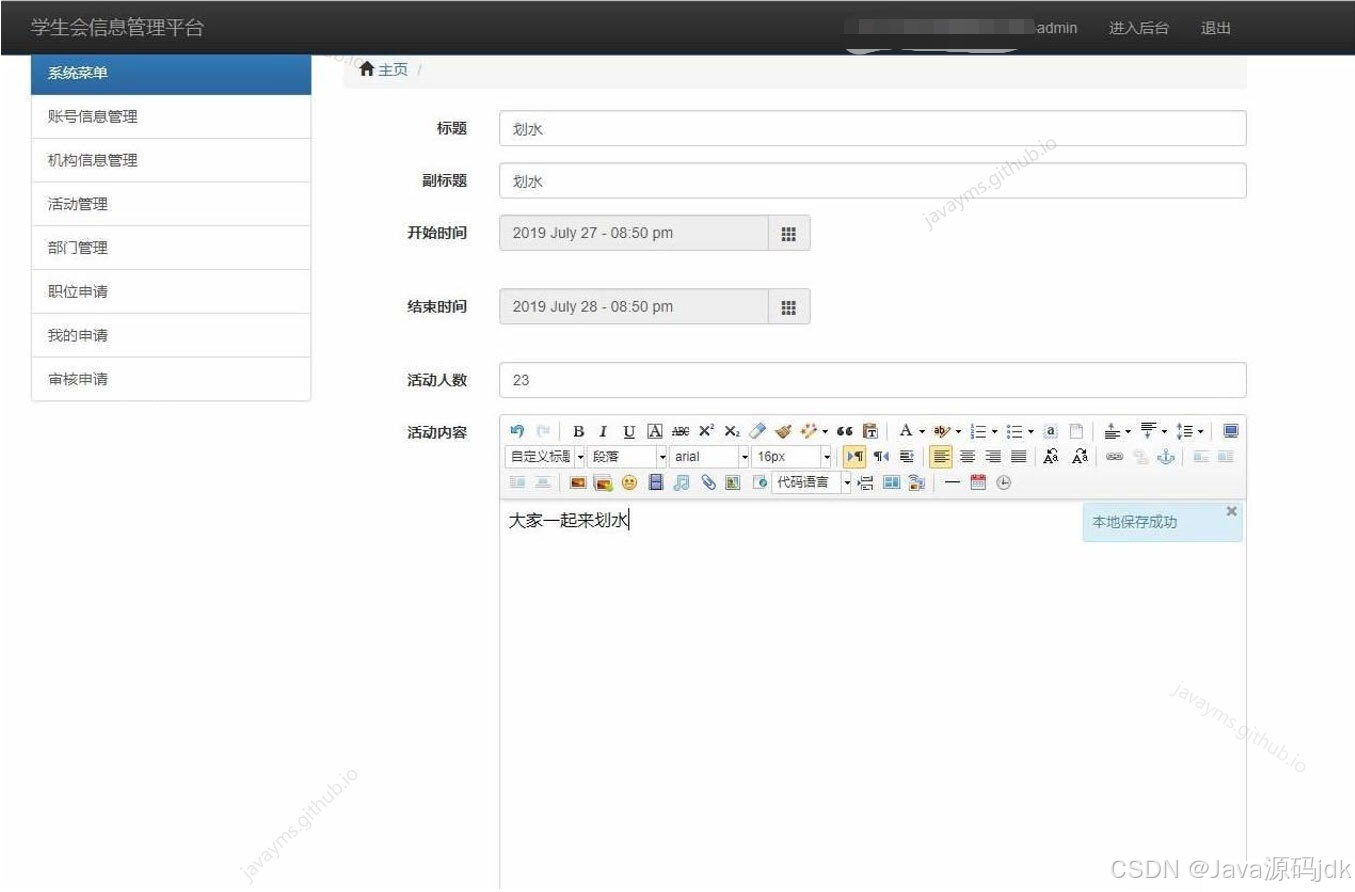1355x892 pixels.
Task: Log out via the 退出 link
Action: tap(1216, 28)
